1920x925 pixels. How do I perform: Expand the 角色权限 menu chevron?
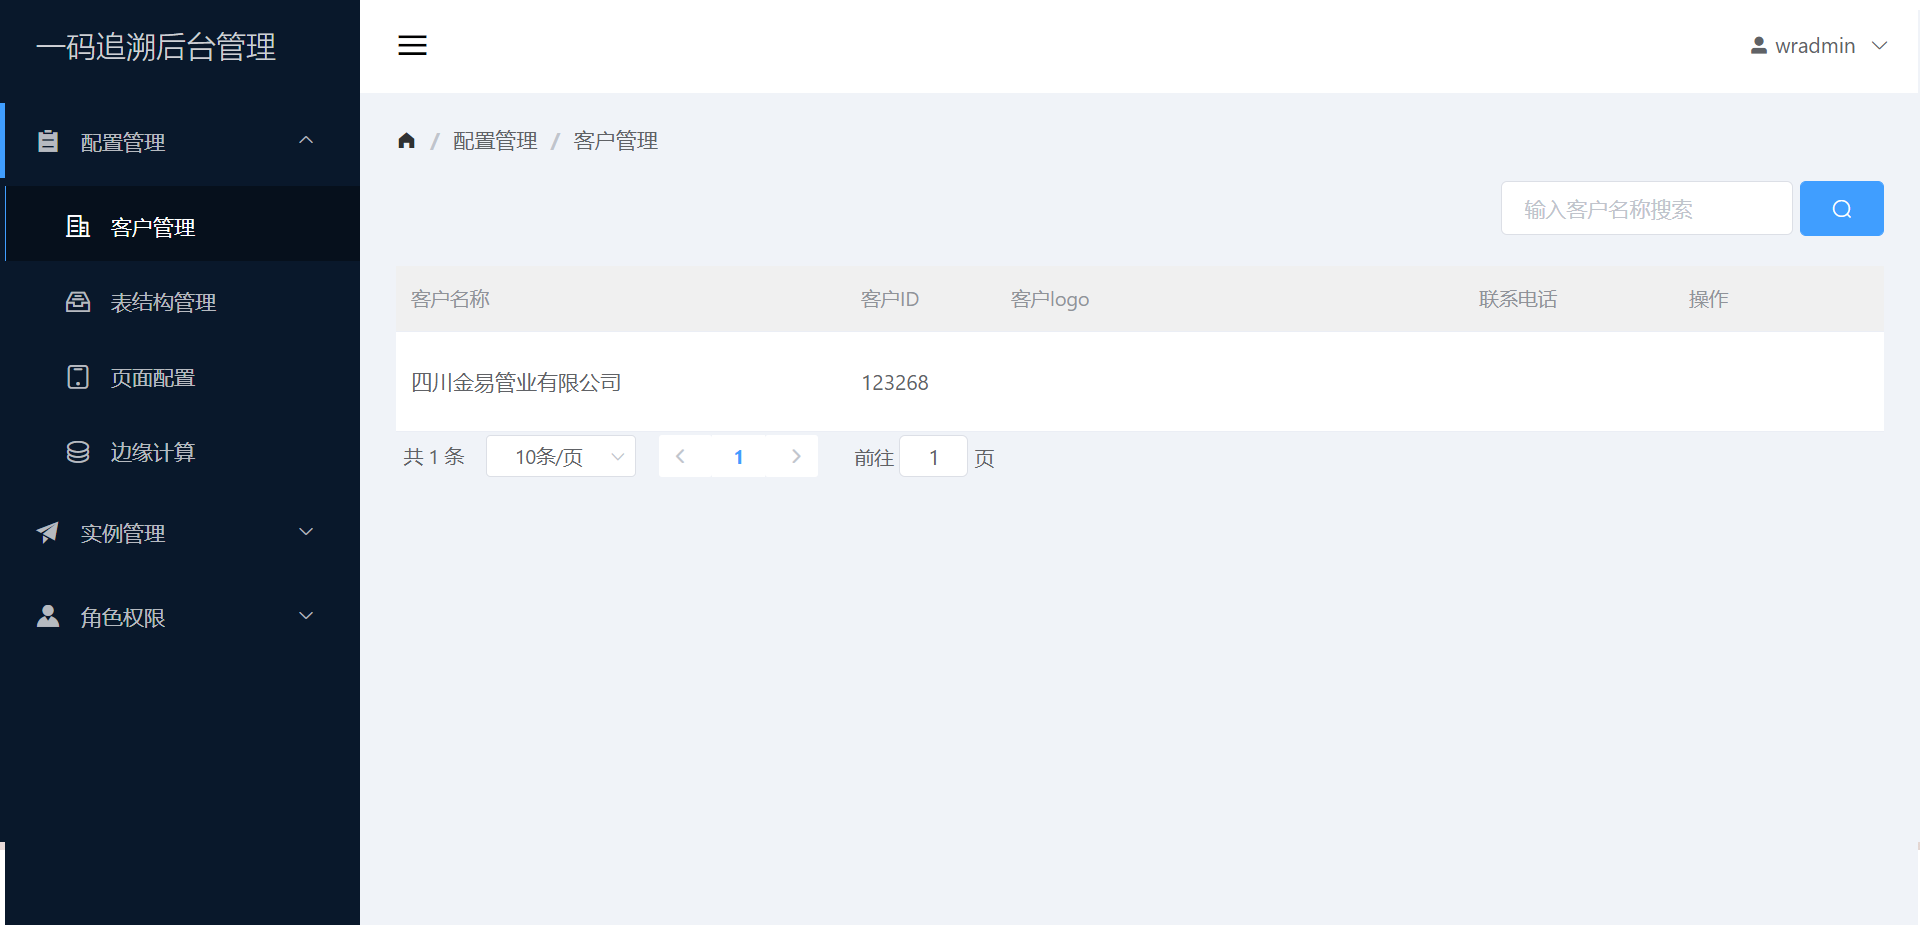pos(306,616)
